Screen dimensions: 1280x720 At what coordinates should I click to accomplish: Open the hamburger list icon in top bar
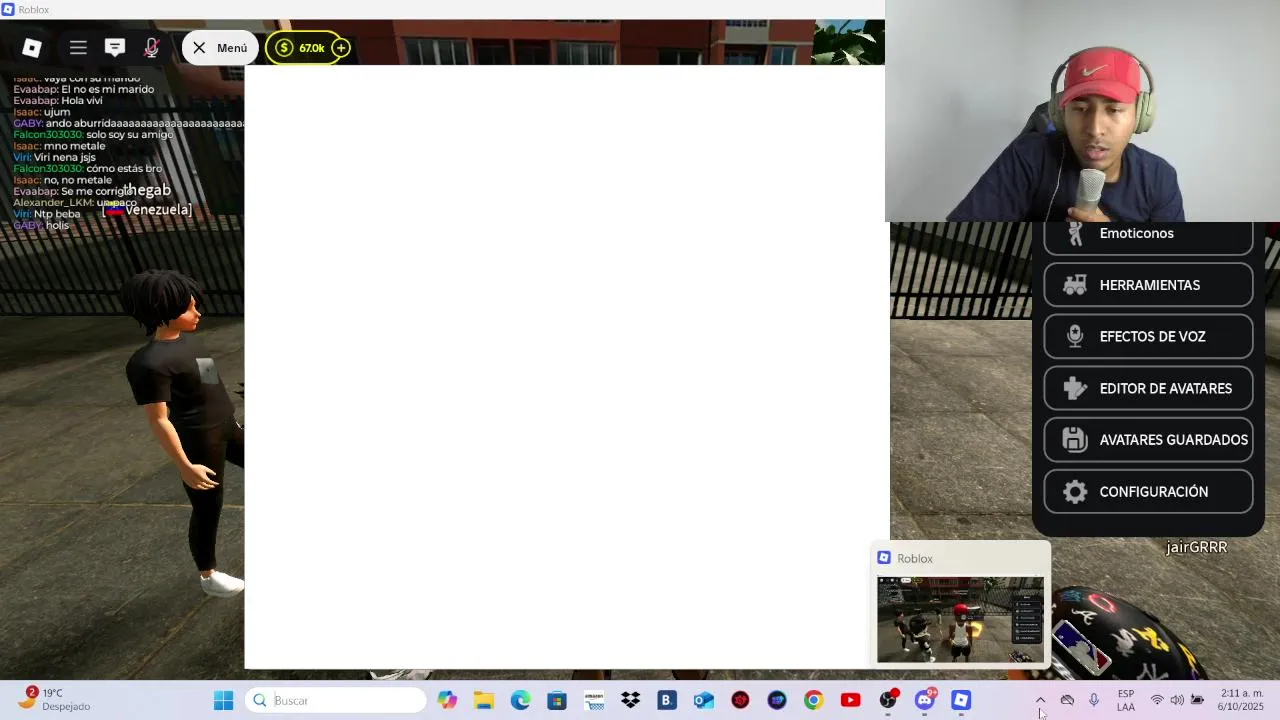(78, 48)
